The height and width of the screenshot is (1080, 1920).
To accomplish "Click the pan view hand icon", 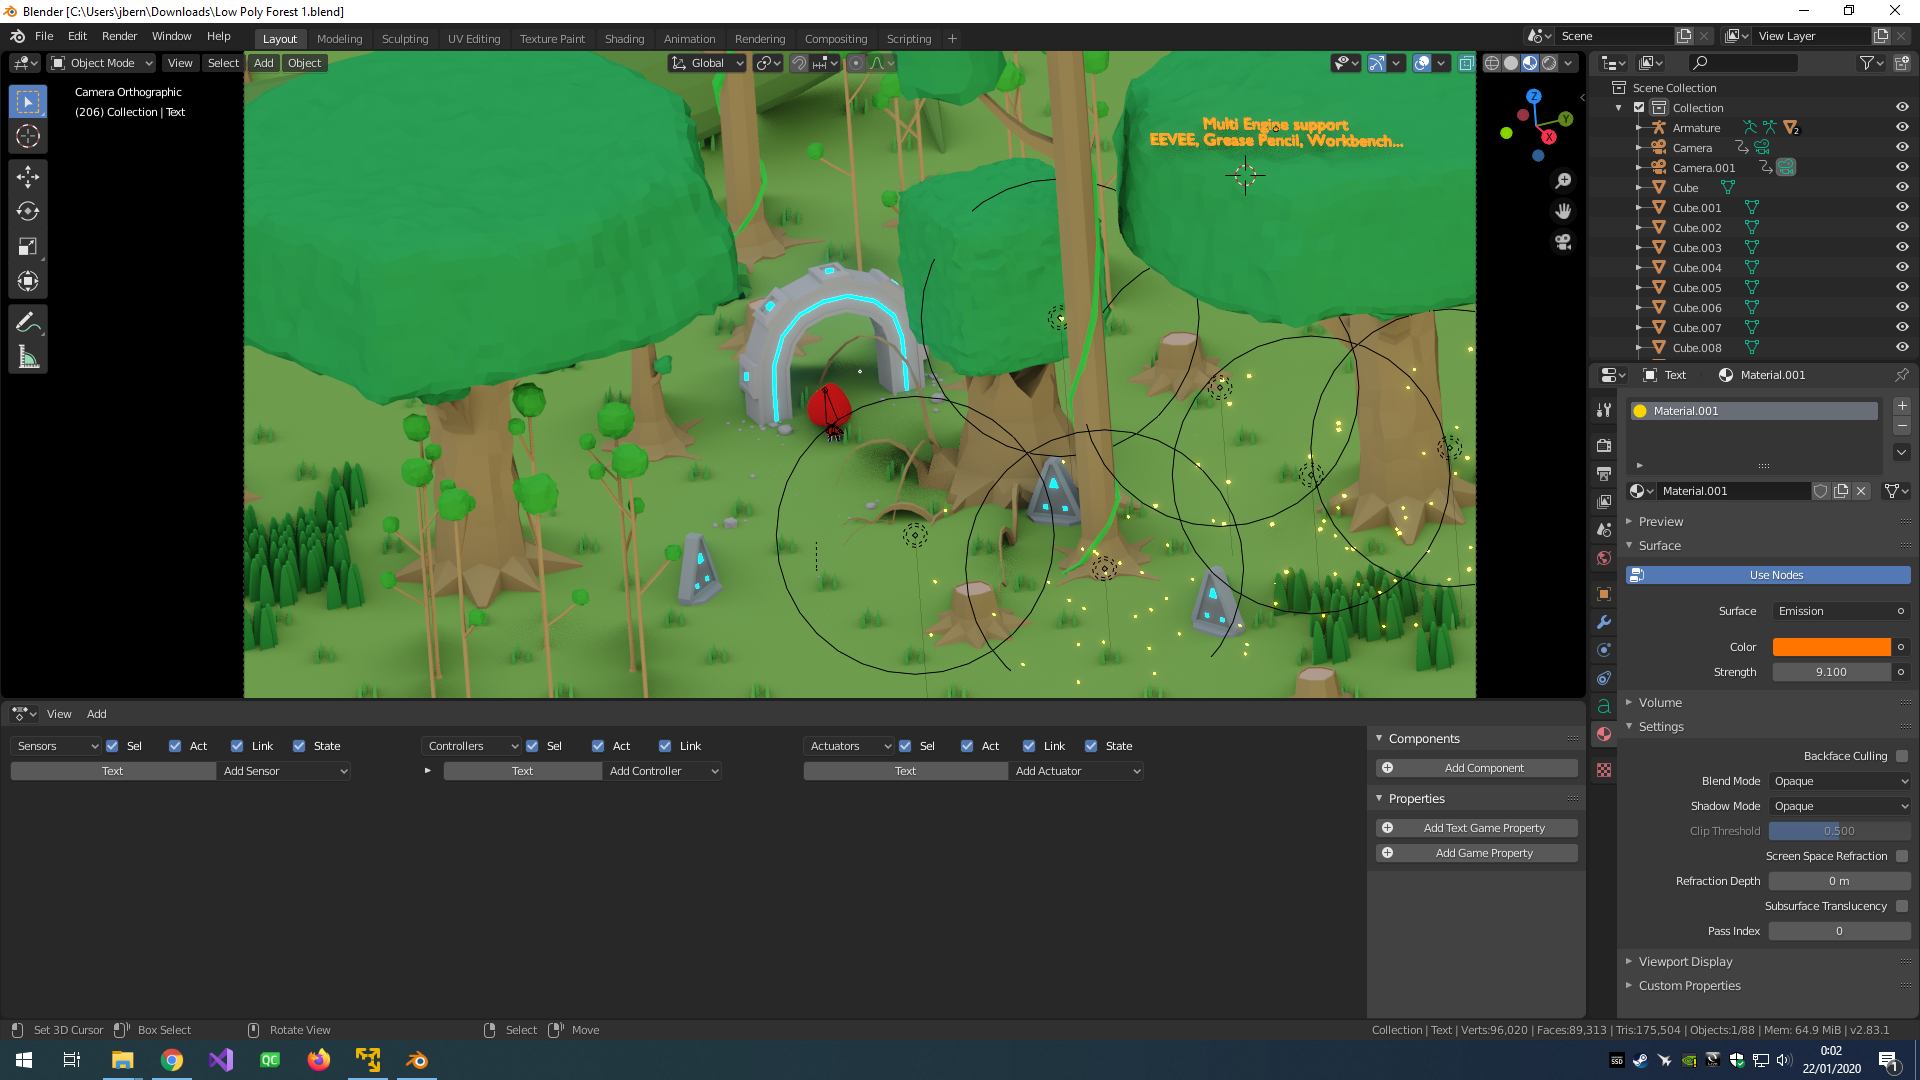I will point(1563,212).
